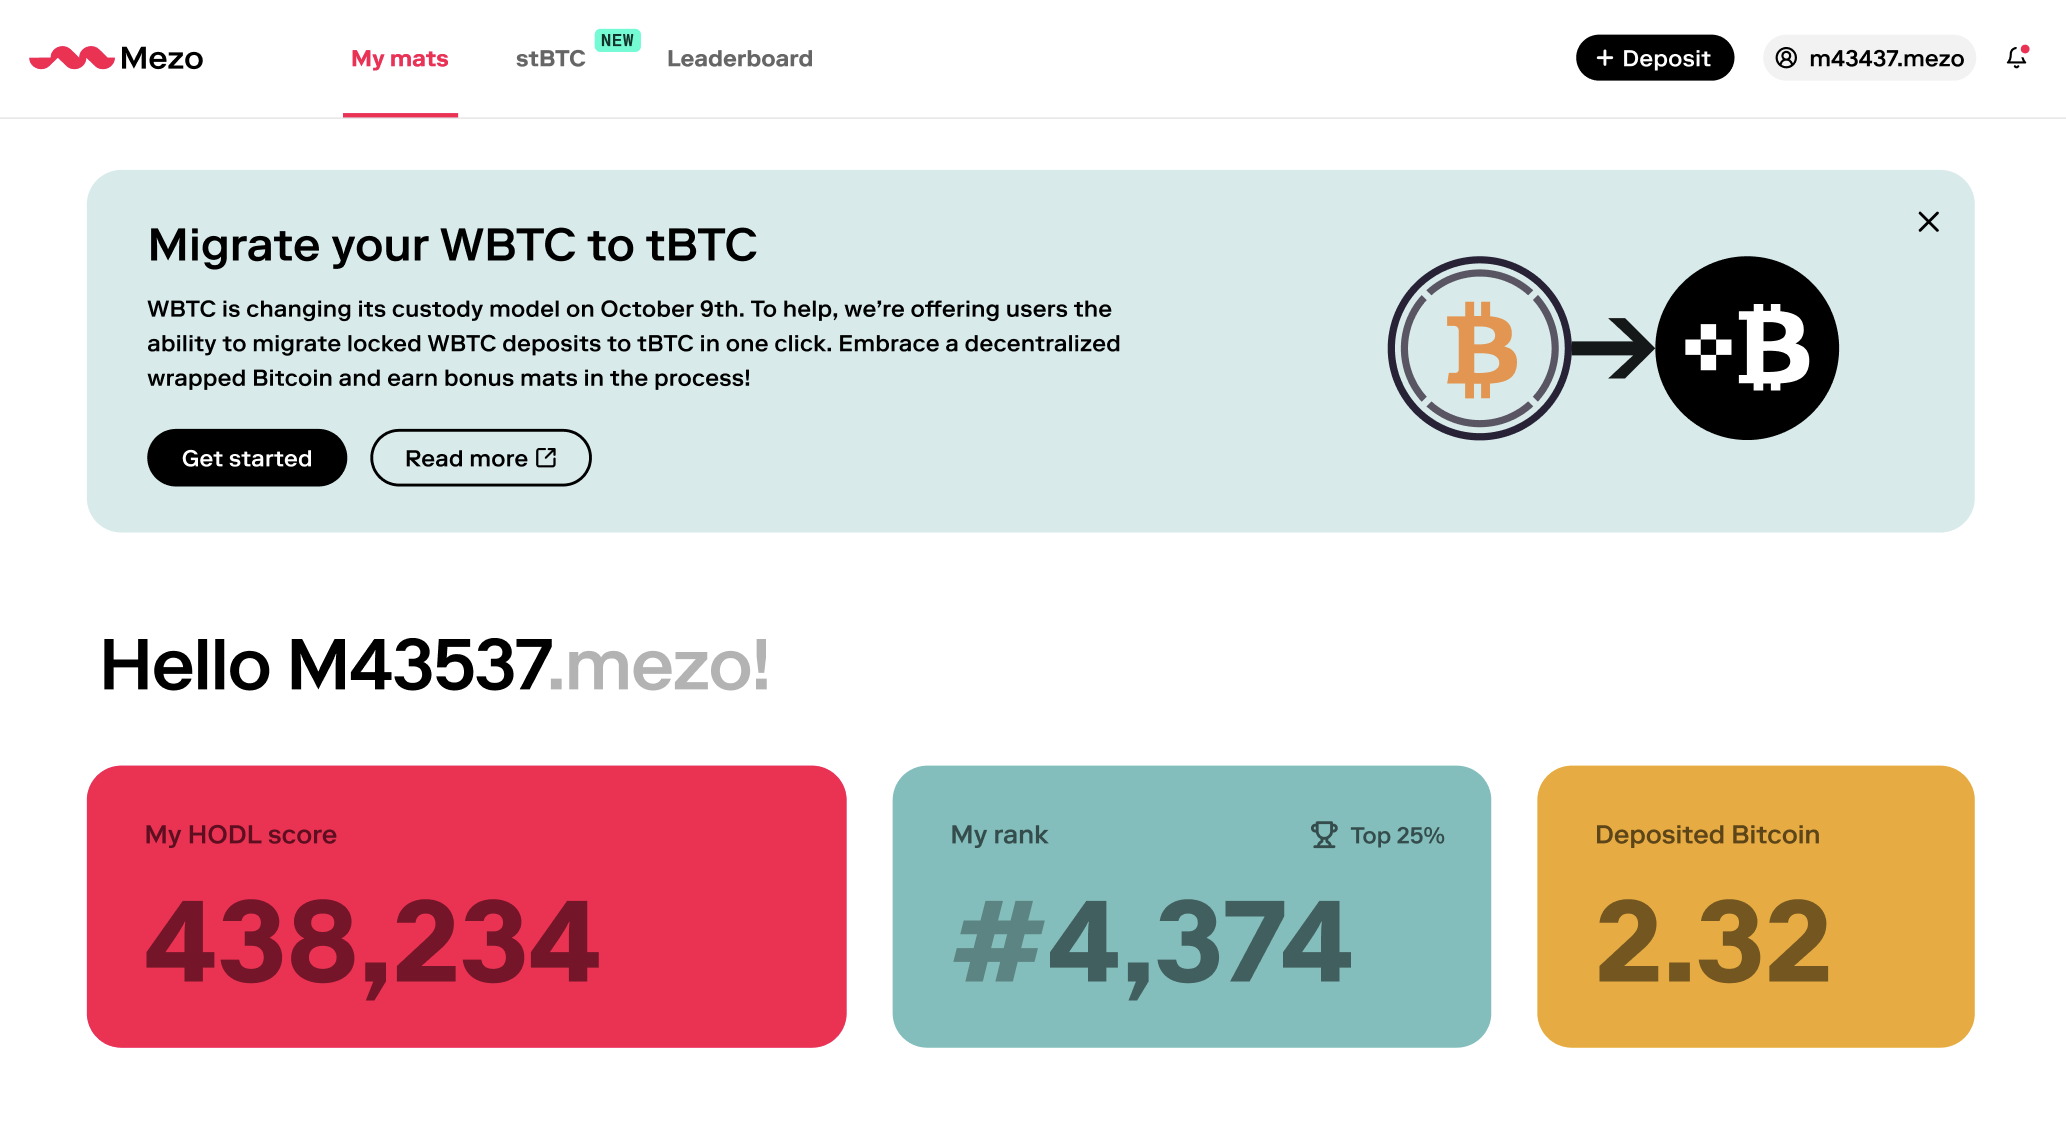Image resolution: width=2066 pixels, height=1124 pixels.
Task: Open the notifications bell
Action: (2017, 58)
